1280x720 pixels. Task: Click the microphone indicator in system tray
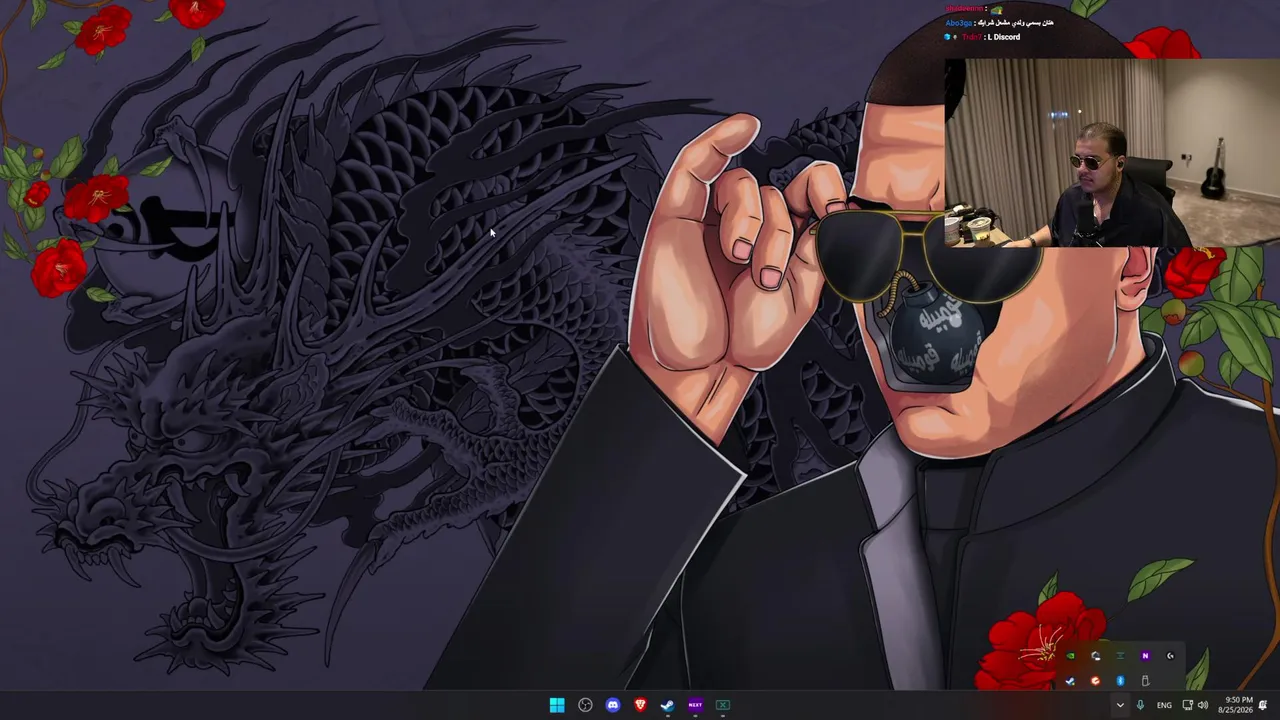click(1140, 705)
